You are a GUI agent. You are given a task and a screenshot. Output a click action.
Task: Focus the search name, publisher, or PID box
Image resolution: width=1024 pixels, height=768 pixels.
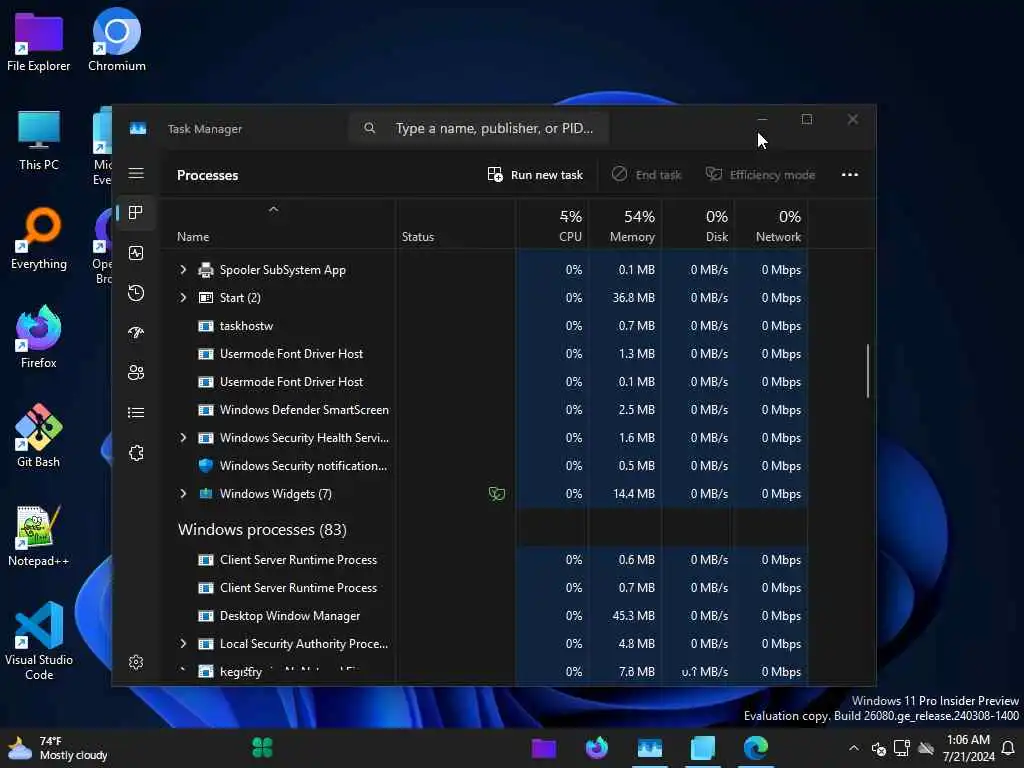[x=479, y=128]
